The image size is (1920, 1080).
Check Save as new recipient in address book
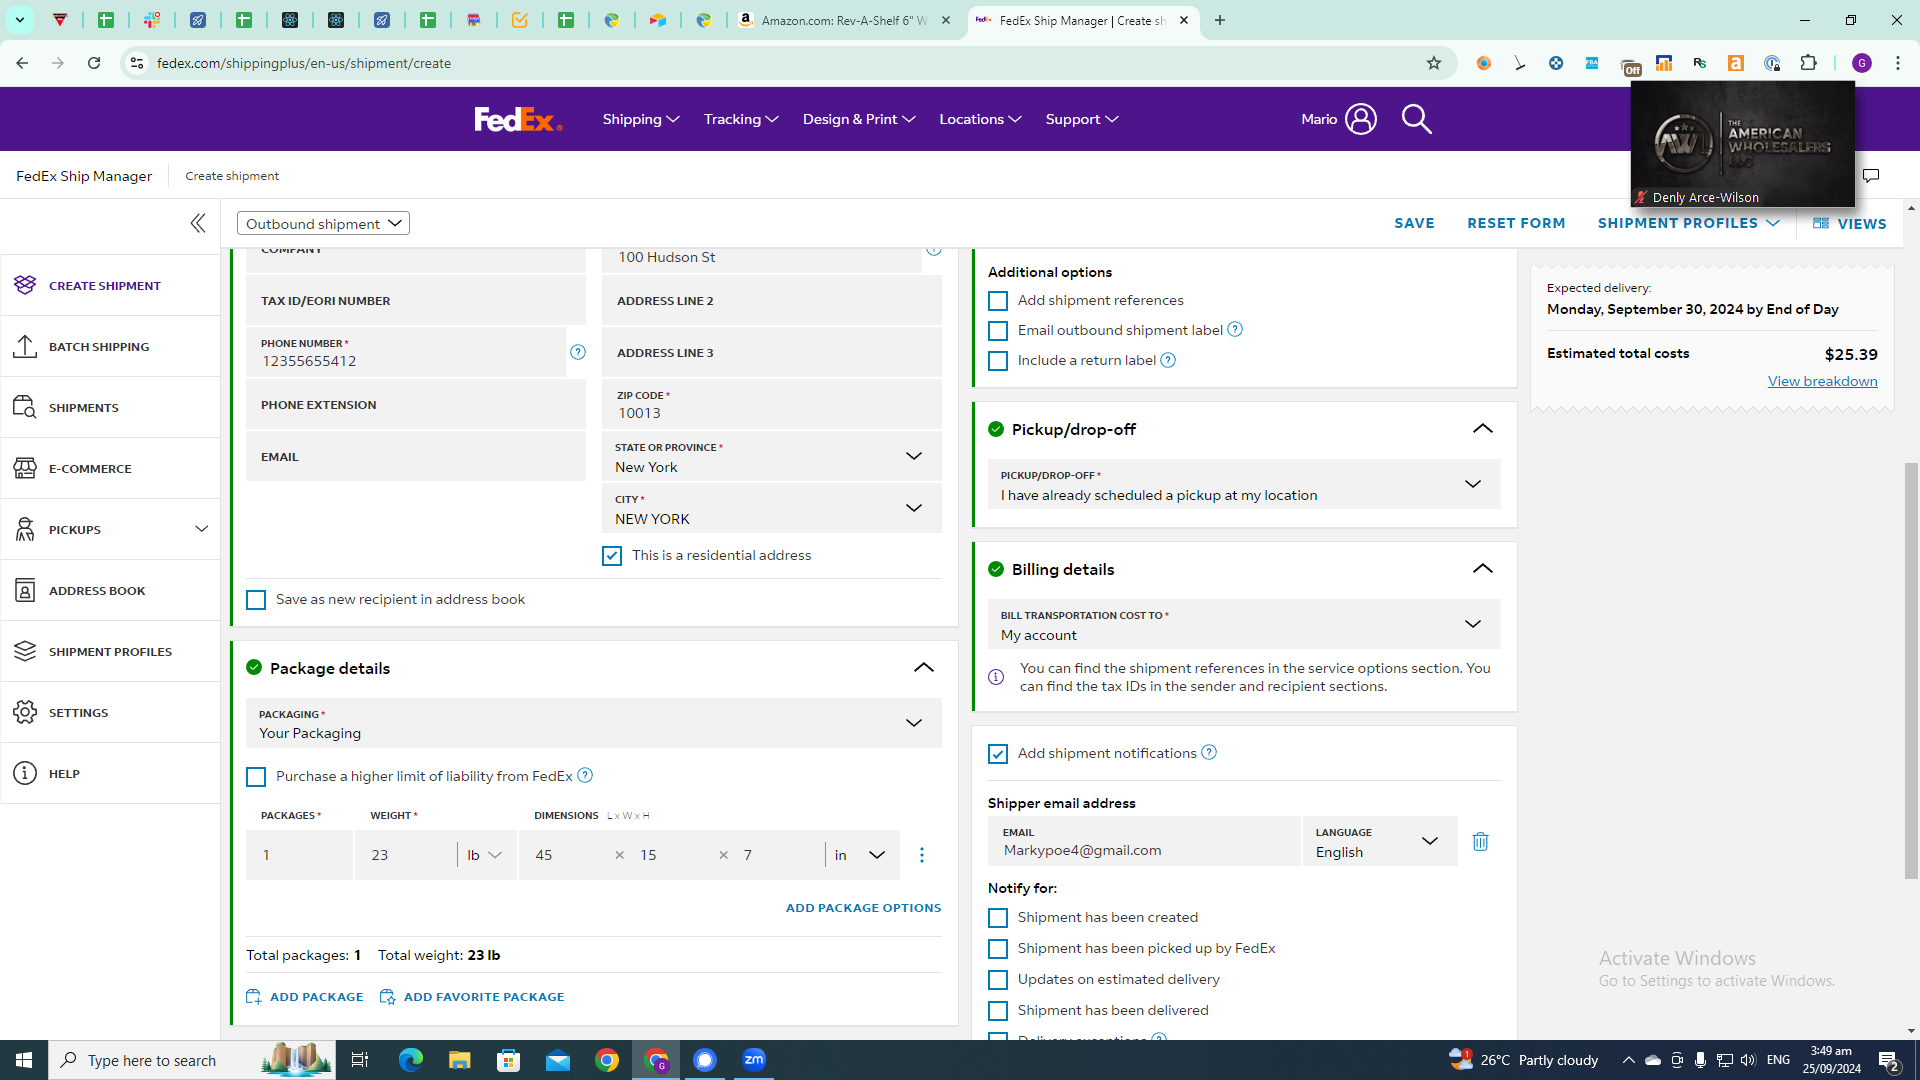click(256, 600)
